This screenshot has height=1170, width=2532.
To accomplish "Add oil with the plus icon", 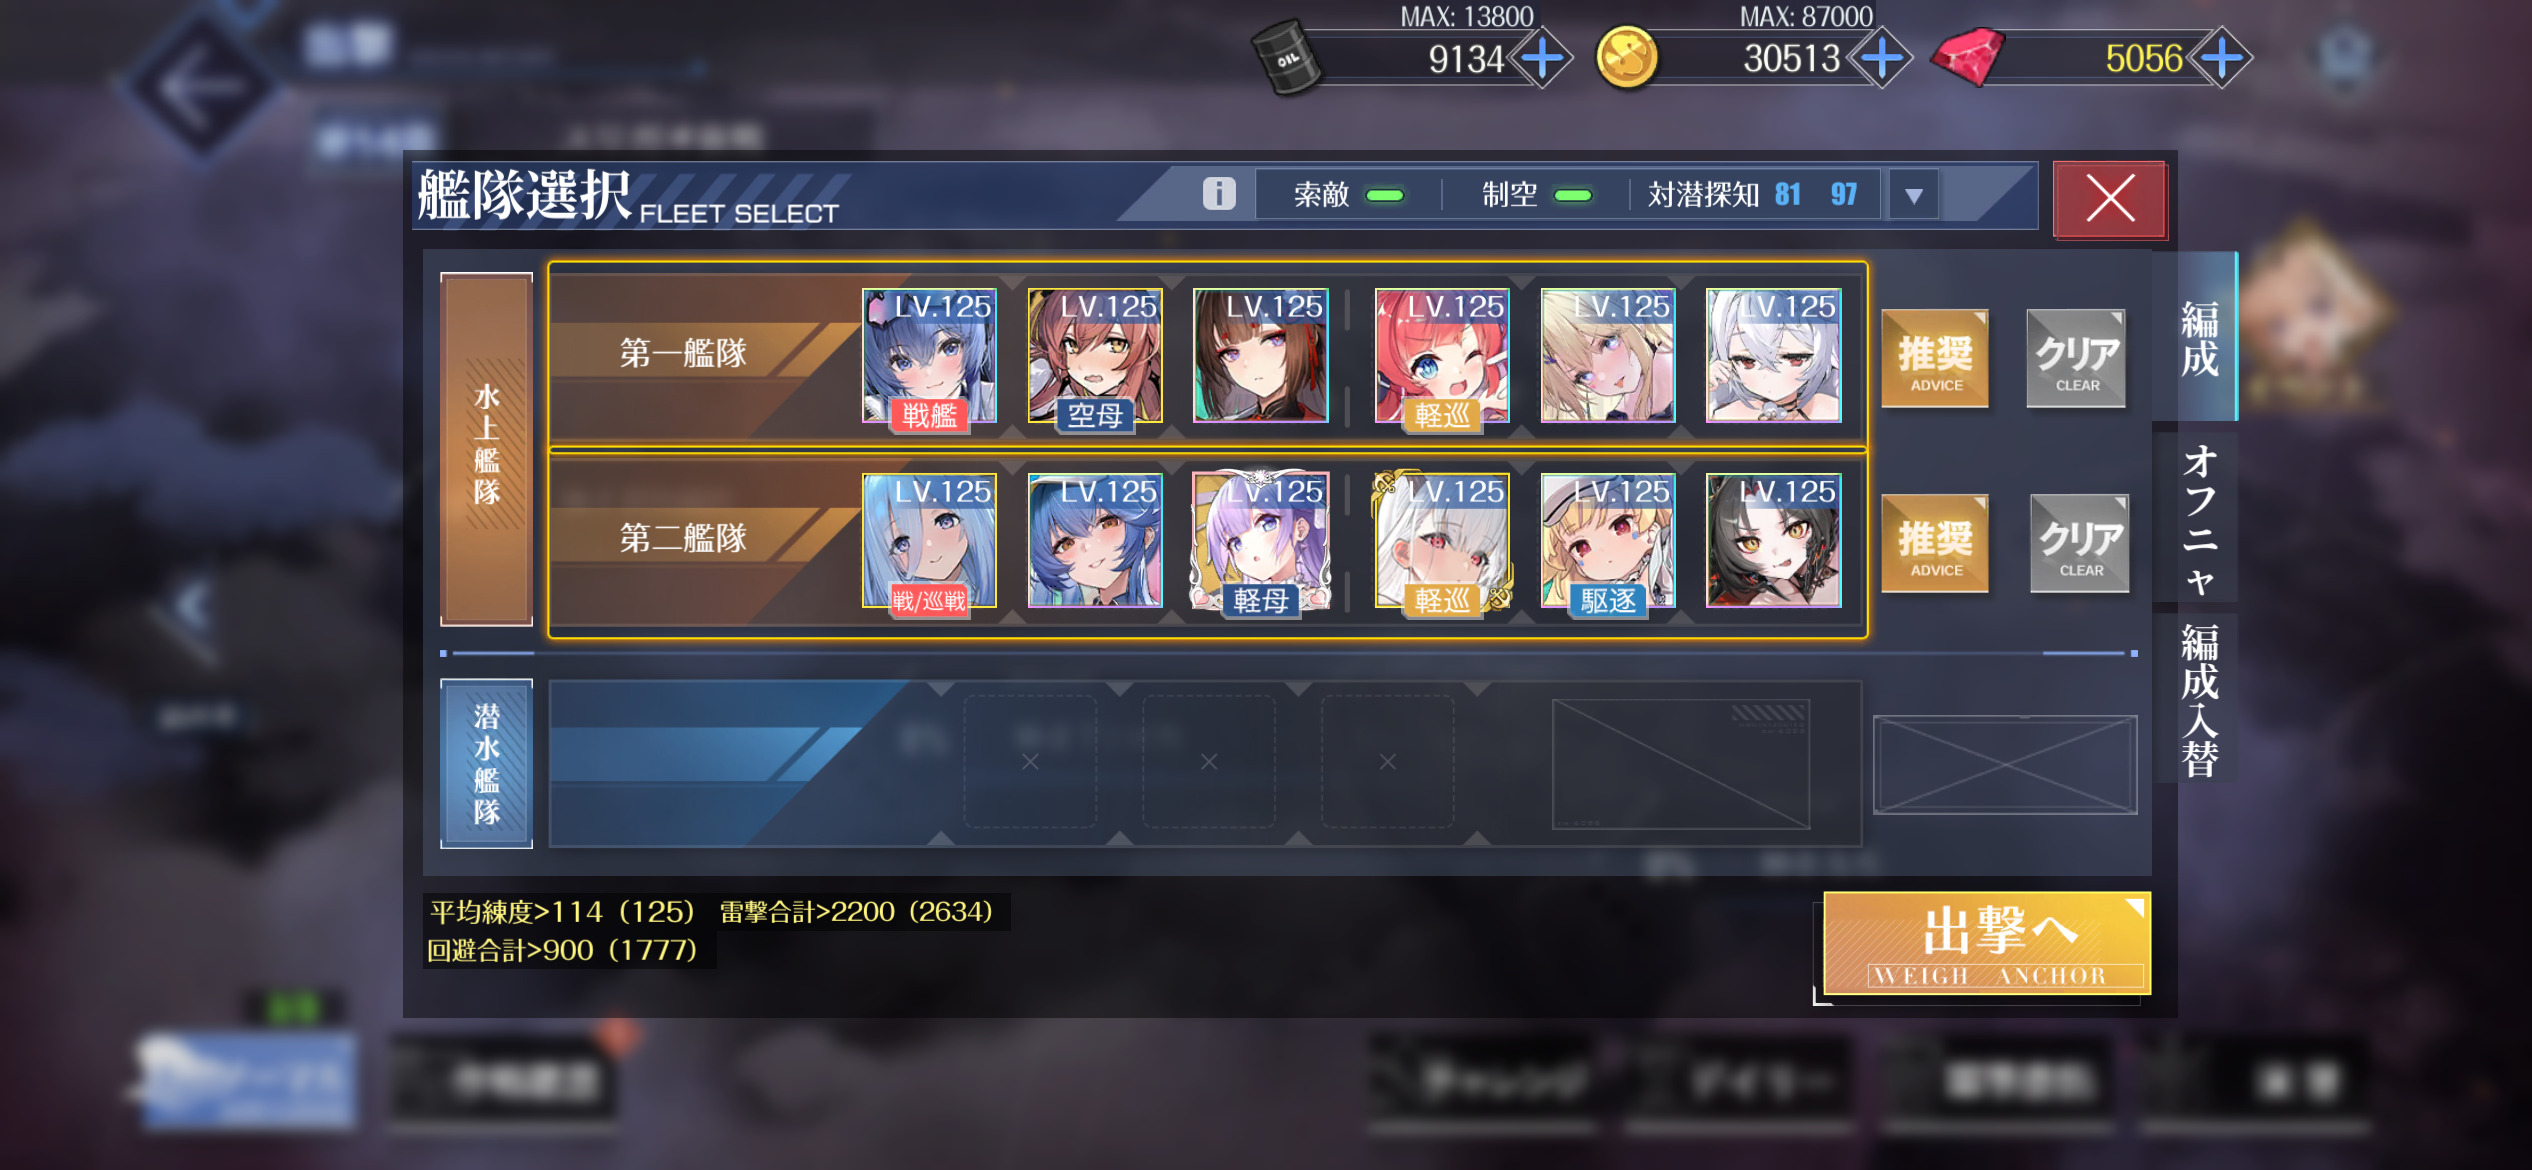I will [x=1542, y=58].
